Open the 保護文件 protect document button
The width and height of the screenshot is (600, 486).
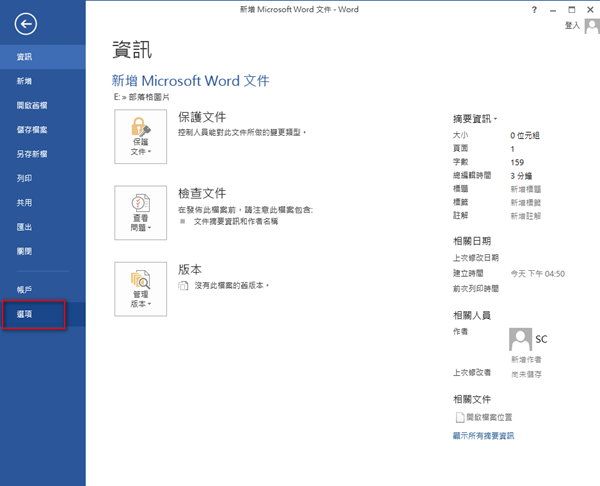pos(140,137)
